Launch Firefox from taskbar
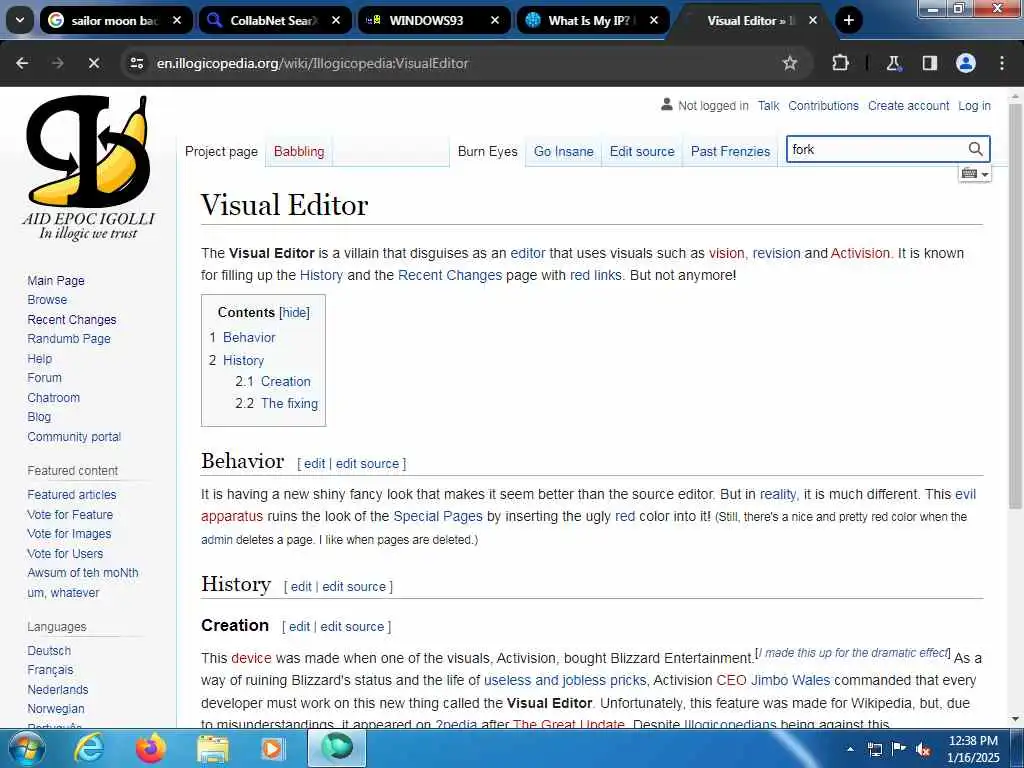Viewport: 1024px width, 768px height. point(151,748)
